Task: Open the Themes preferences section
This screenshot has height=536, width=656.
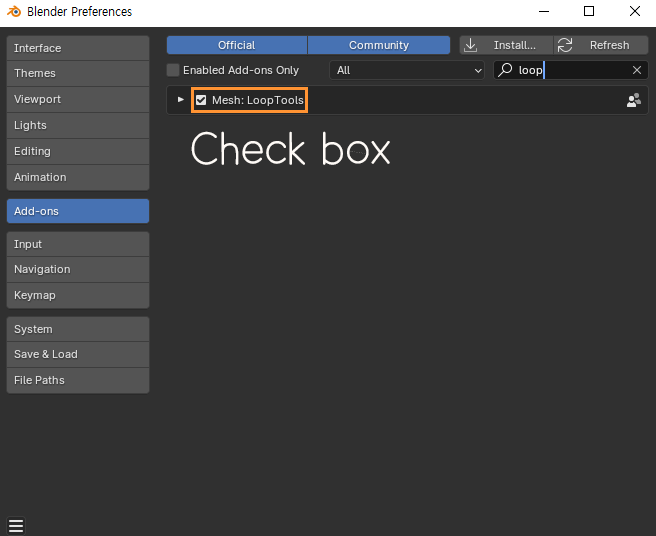Action: click(x=78, y=73)
